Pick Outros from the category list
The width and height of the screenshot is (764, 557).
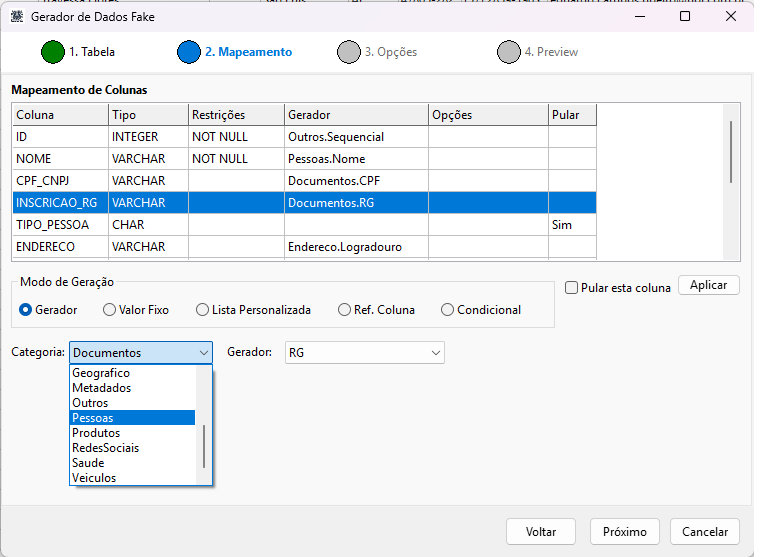point(133,403)
